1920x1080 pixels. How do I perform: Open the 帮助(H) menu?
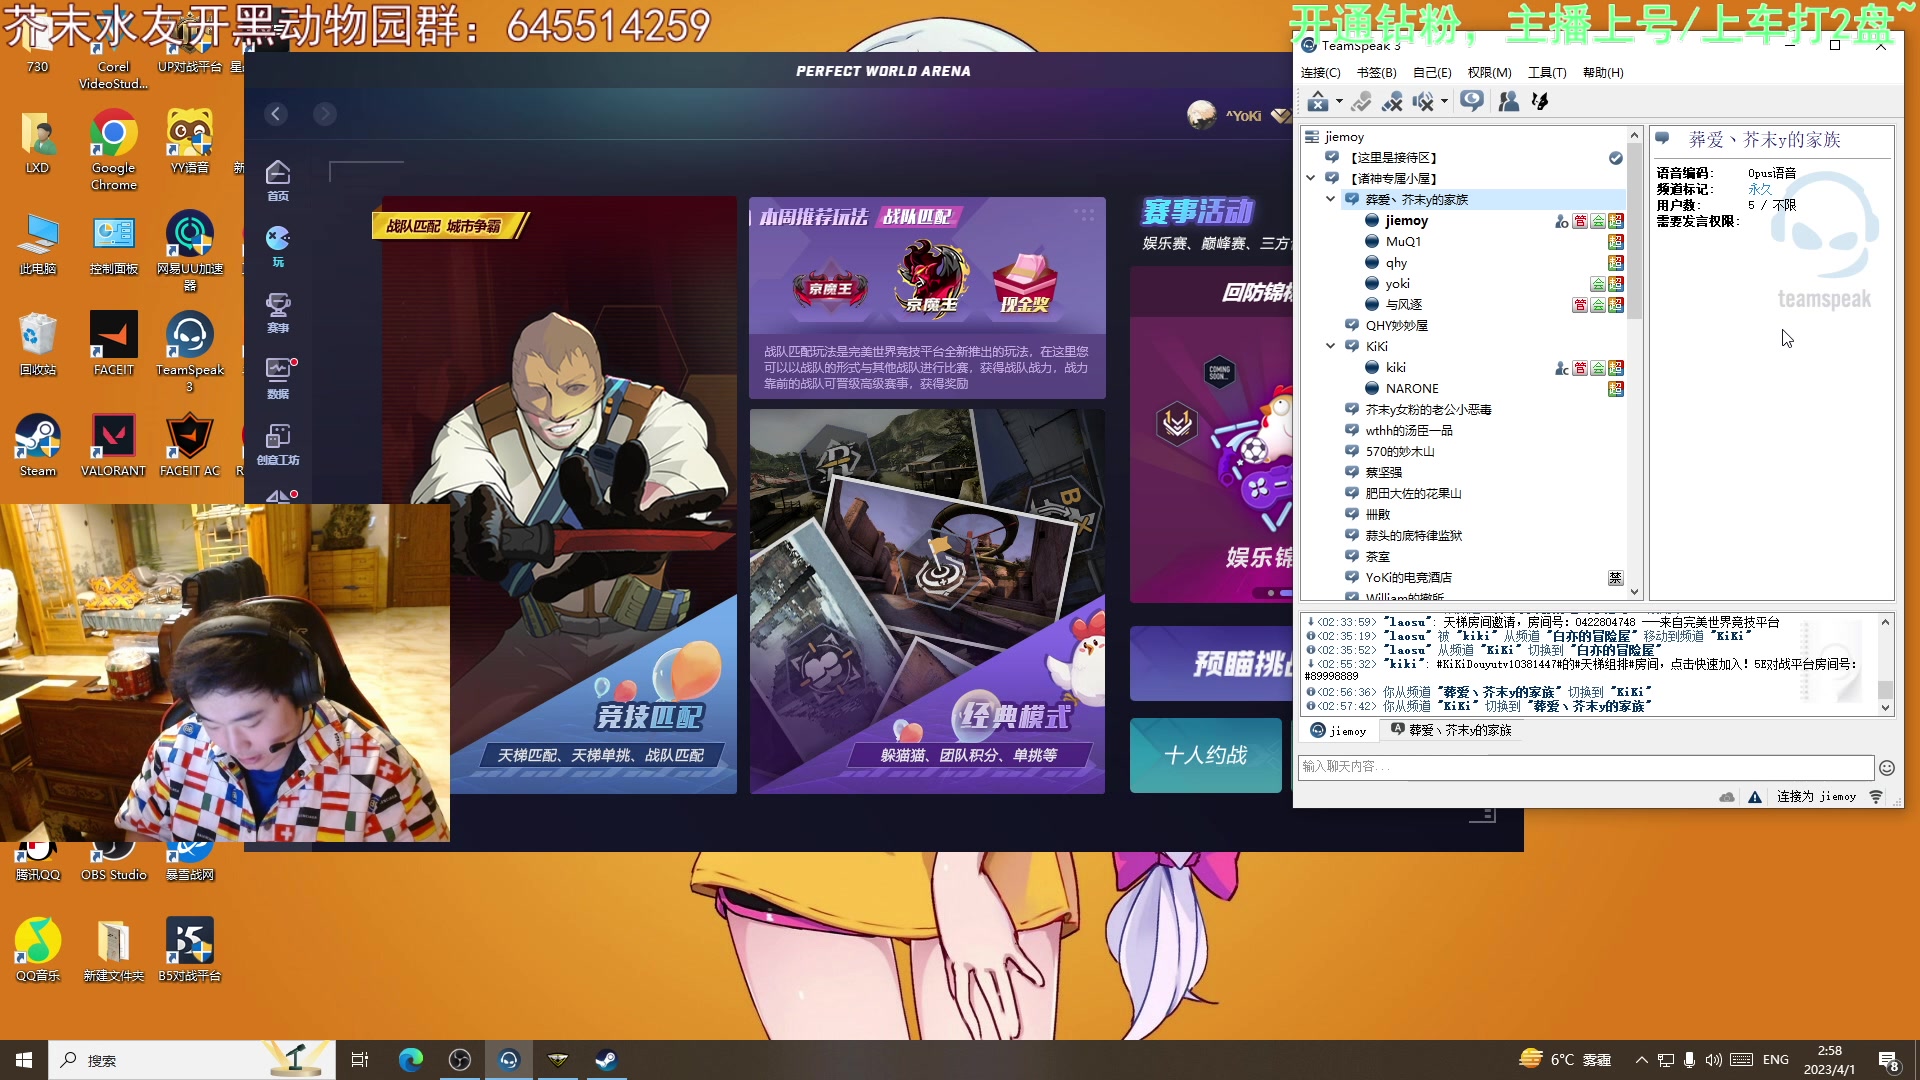coord(1603,73)
